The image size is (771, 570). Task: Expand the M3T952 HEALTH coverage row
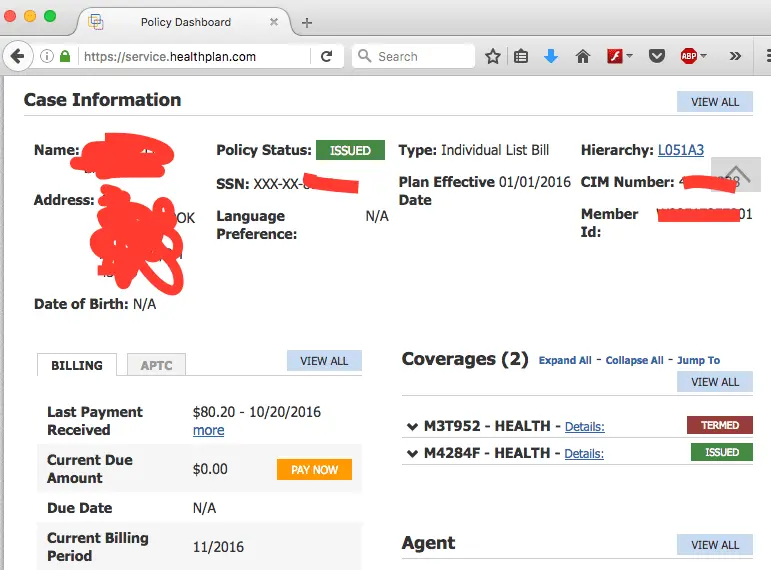[412, 426]
